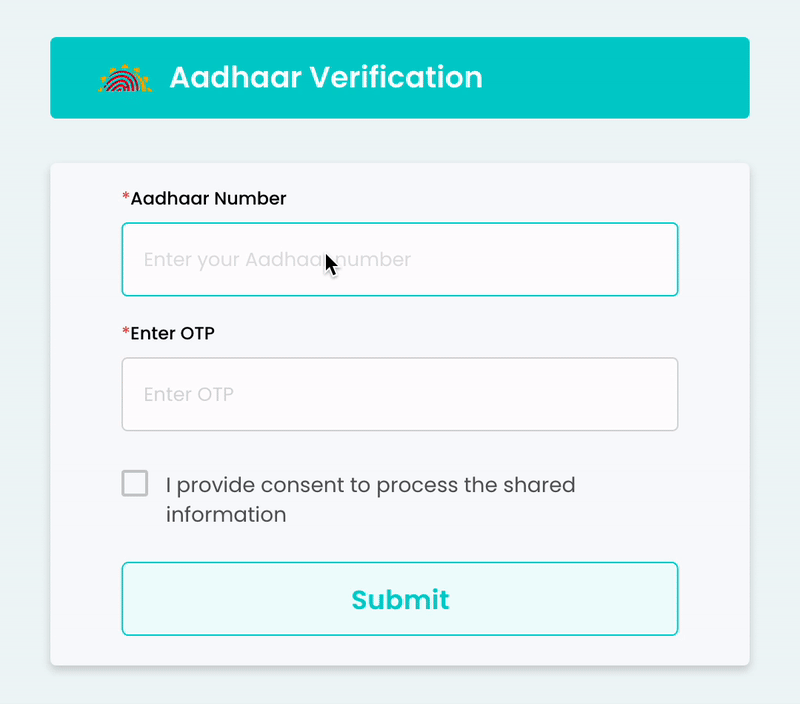Click the red asterisk before Enter OTP

pos(126,328)
